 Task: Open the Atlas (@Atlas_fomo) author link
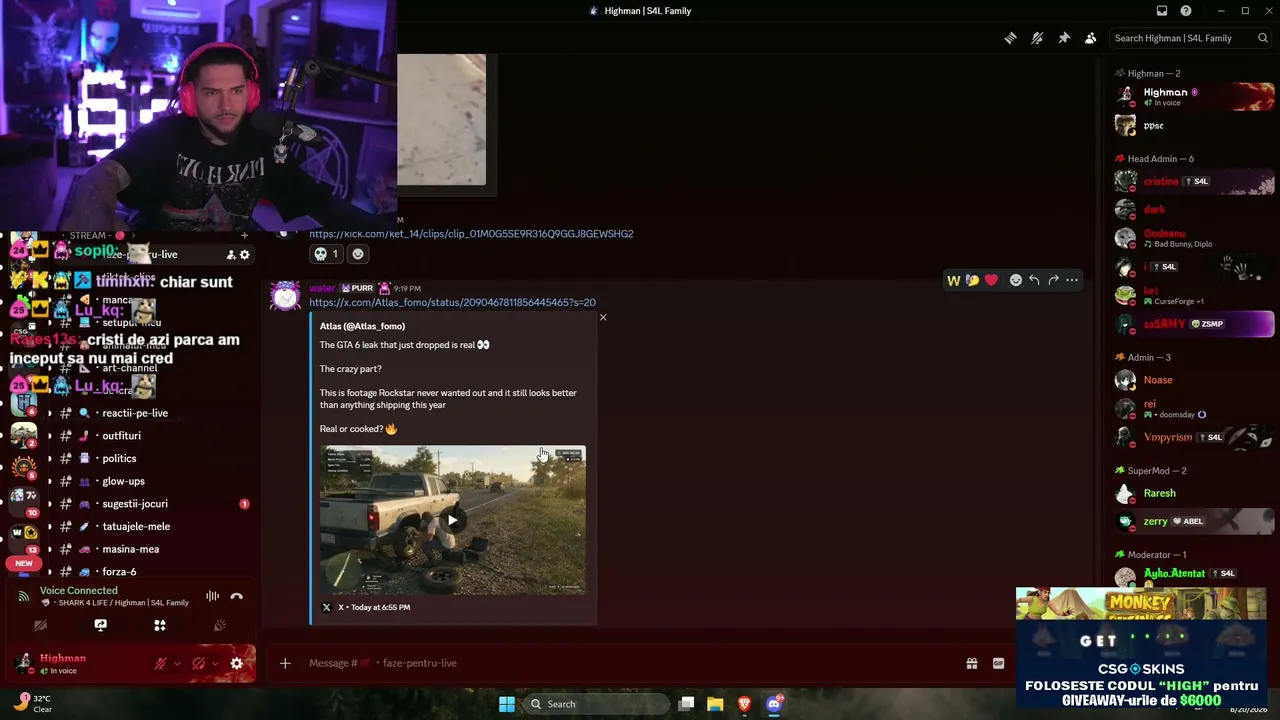pyautogui.click(x=362, y=326)
